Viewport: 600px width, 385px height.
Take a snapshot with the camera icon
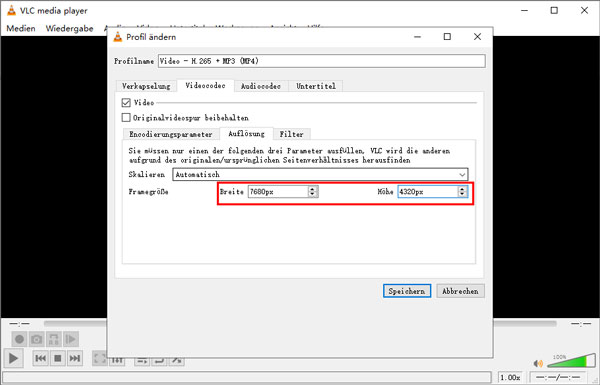[36, 339]
